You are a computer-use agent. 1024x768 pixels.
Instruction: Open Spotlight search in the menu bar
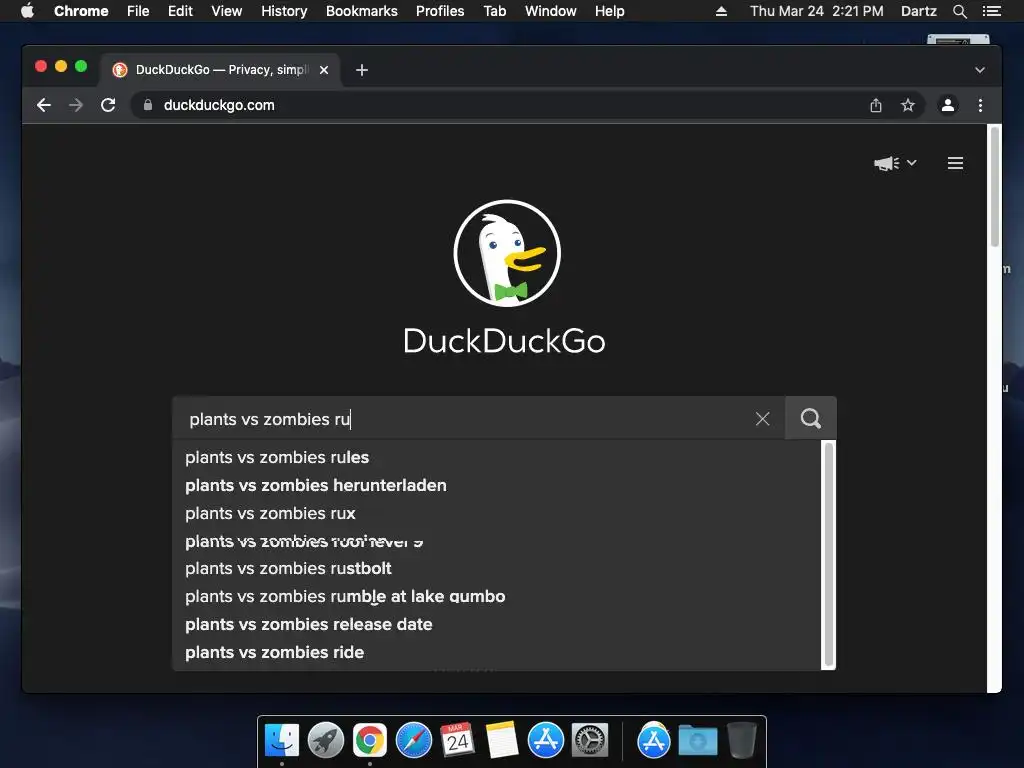[959, 11]
